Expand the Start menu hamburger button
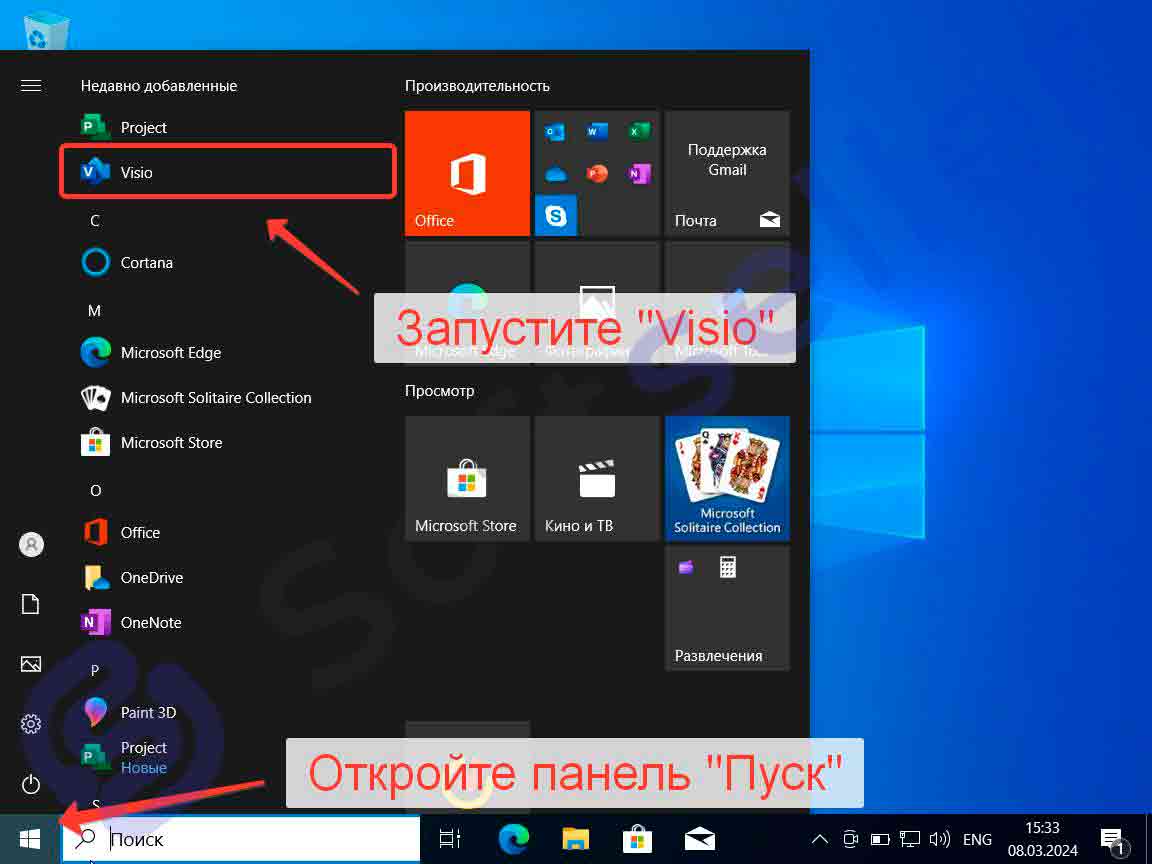Viewport: 1152px width, 864px height. [x=31, y=86]
